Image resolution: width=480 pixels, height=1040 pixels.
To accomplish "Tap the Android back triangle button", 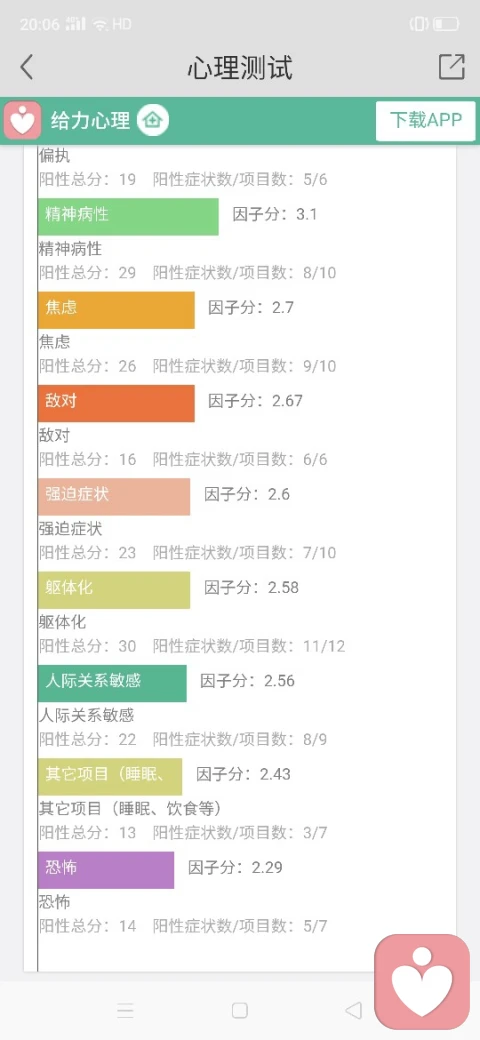I will pyautogui.click(x=353, y=1011).
